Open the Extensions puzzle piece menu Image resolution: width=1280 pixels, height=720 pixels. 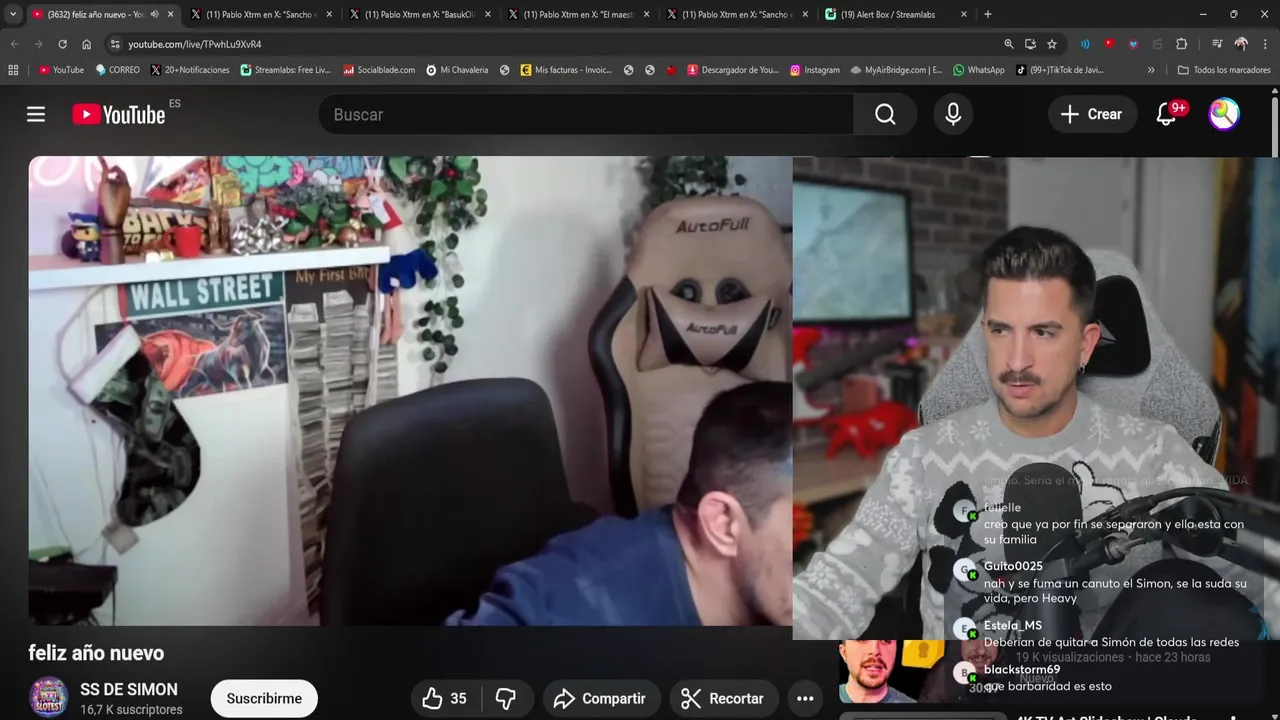click(x=1181, y=44)
